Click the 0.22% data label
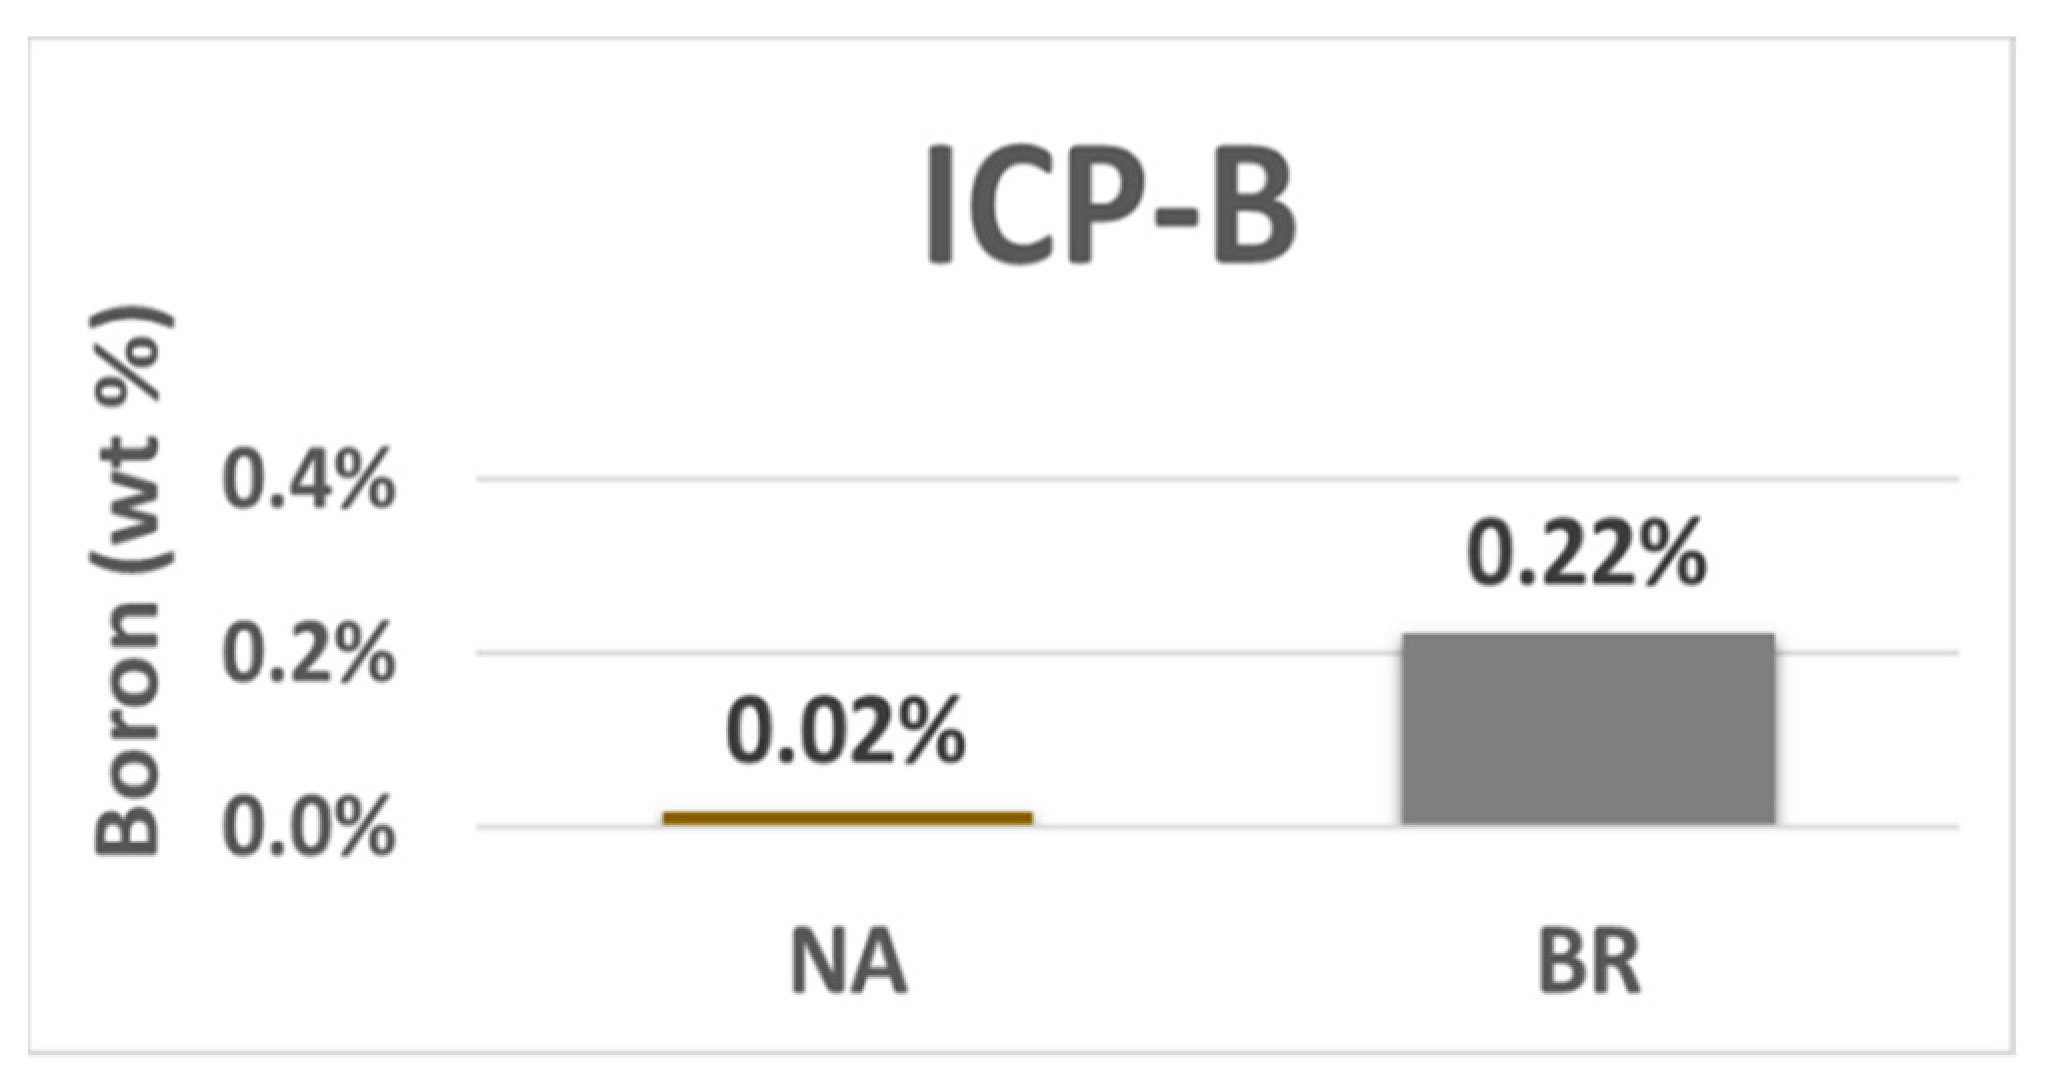This screenshot has height=1088, width=2051. pyautogui.click(x=1586, y=553)
